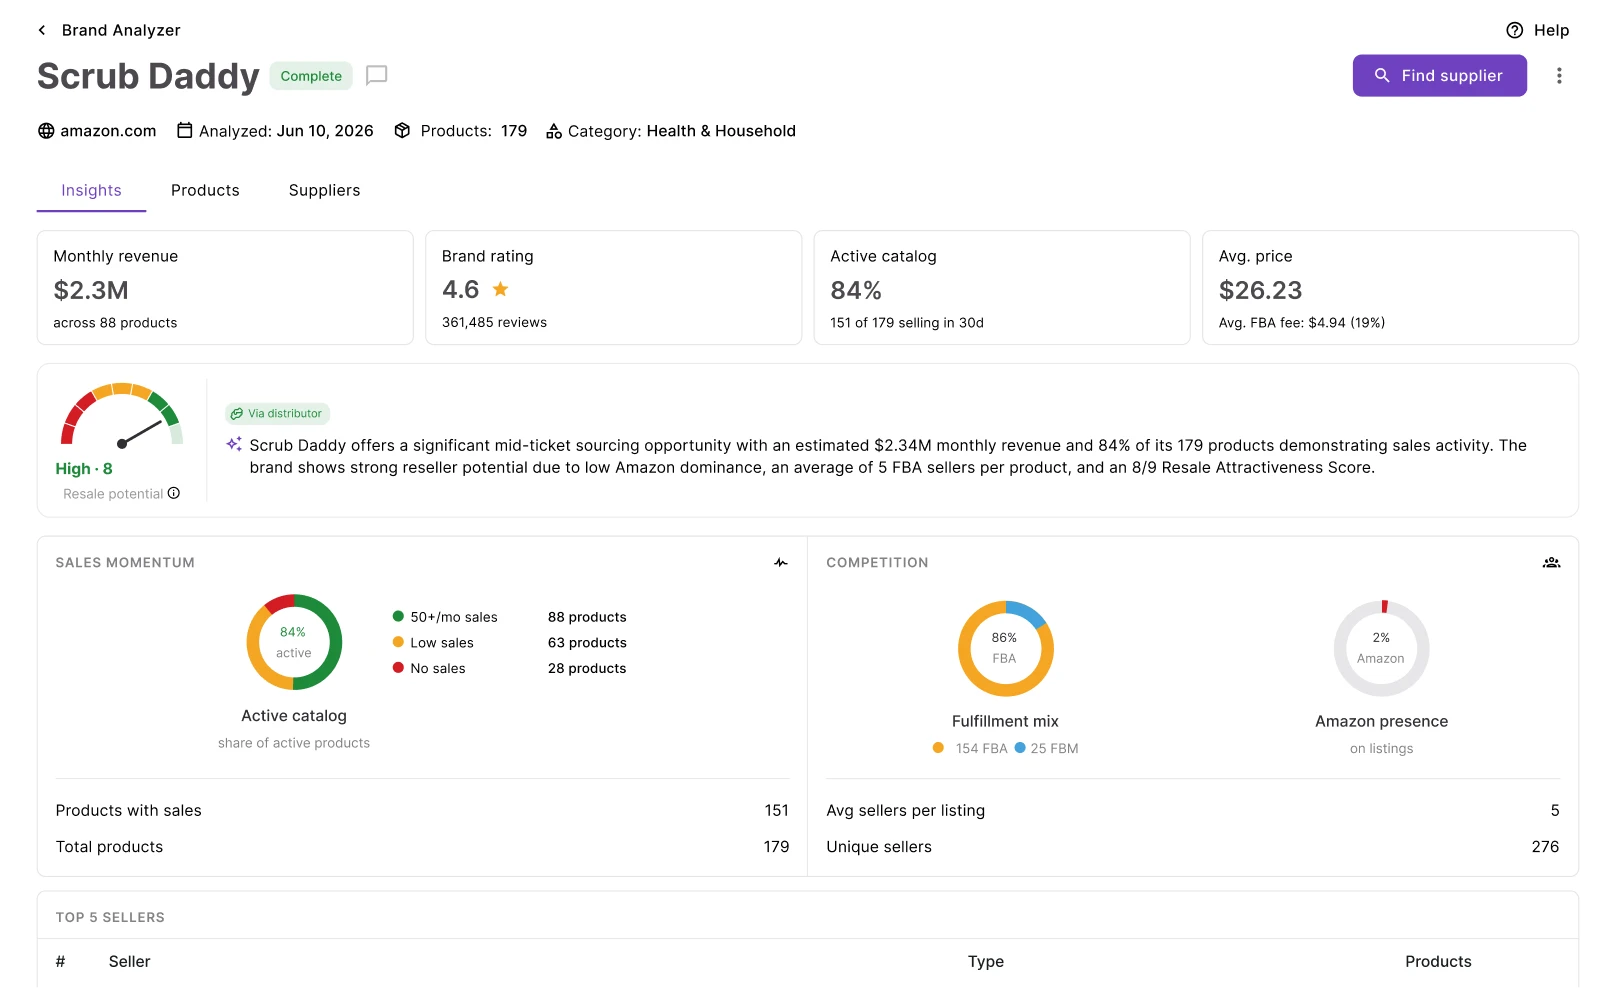1616x988 pixels.
Task: Click the comment bubble icon beside Complete
Action: pos(376,75)
